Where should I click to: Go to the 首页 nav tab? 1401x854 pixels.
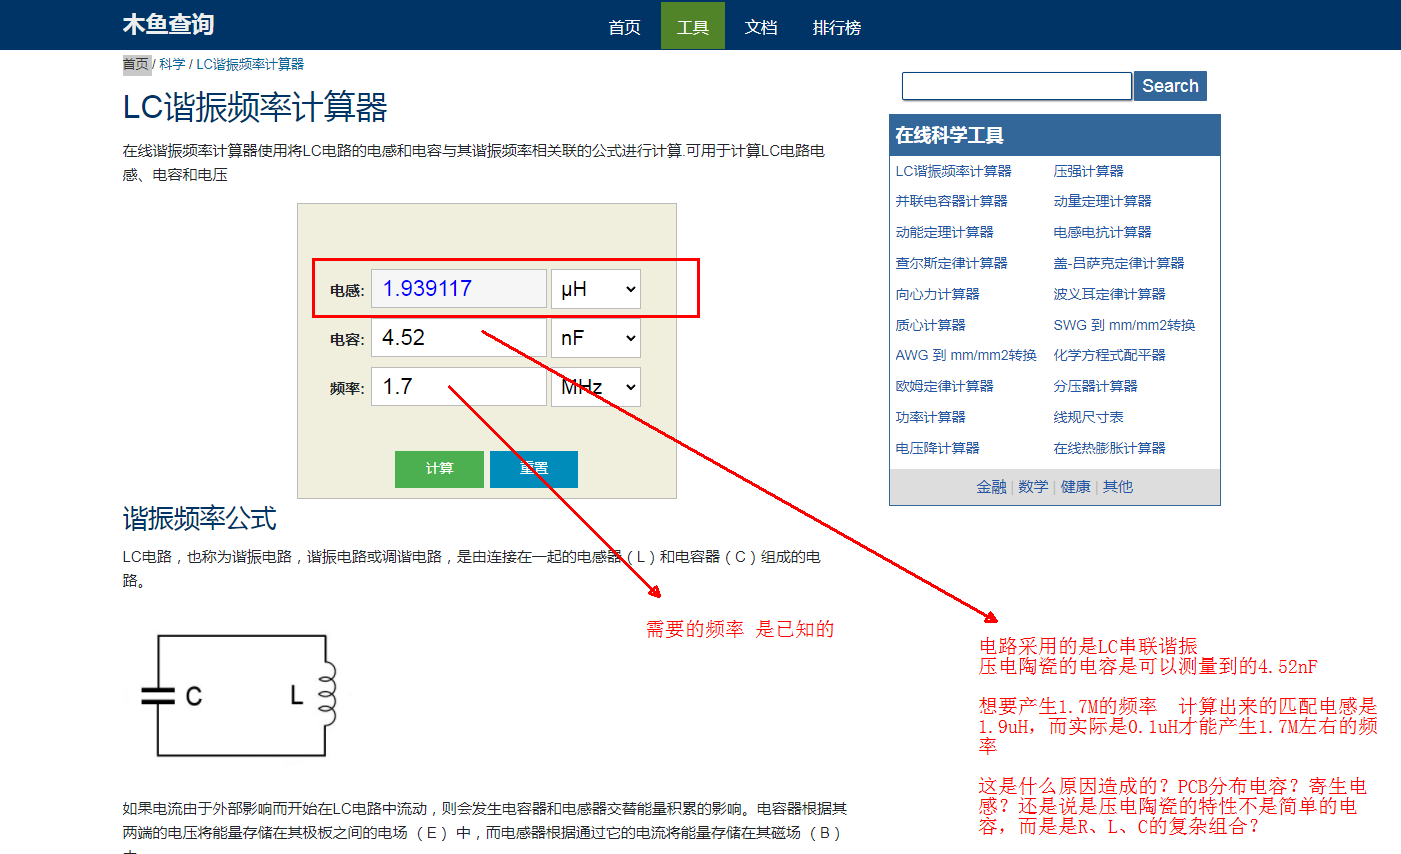click(625, 27)
